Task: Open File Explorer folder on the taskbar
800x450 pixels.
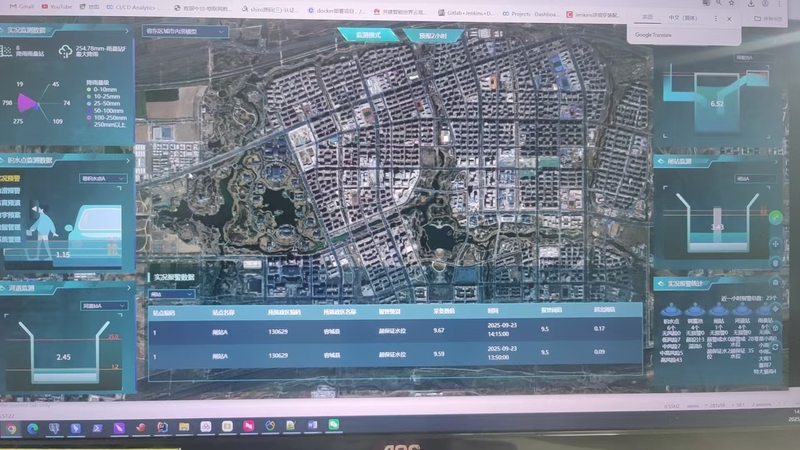Action: (x=184, y=427)
